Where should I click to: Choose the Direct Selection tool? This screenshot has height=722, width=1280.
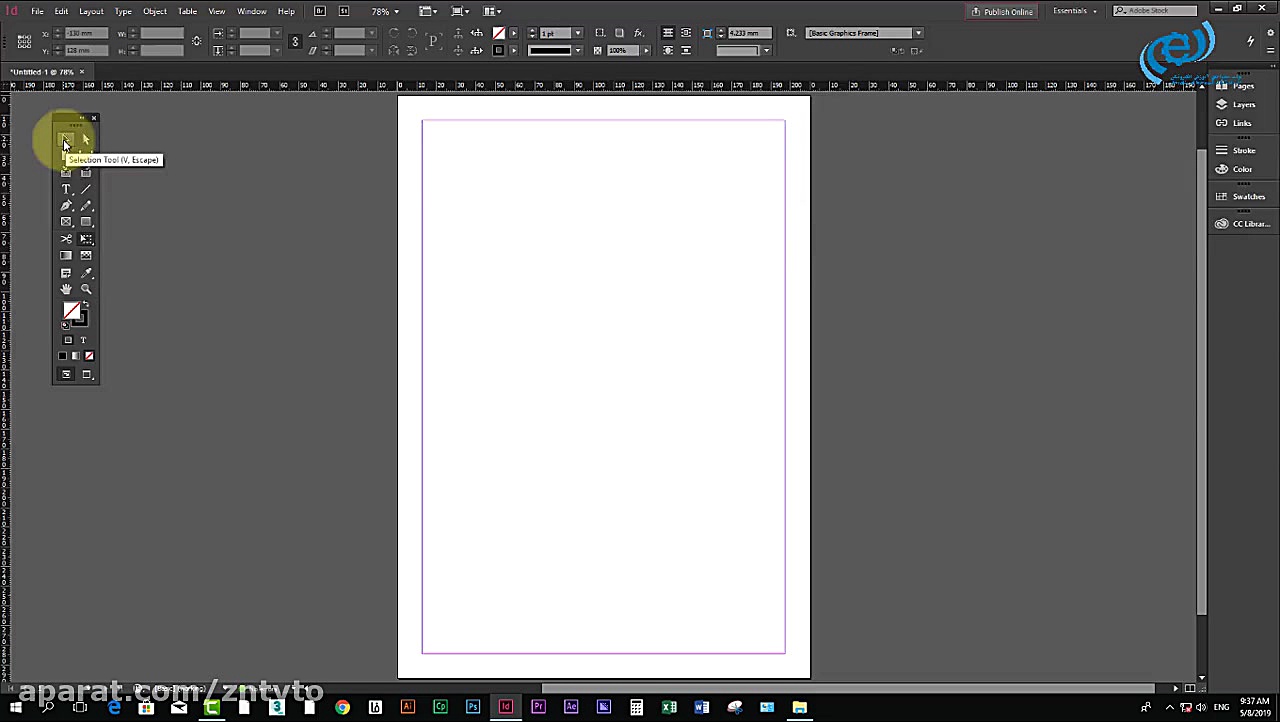point(86,140)
